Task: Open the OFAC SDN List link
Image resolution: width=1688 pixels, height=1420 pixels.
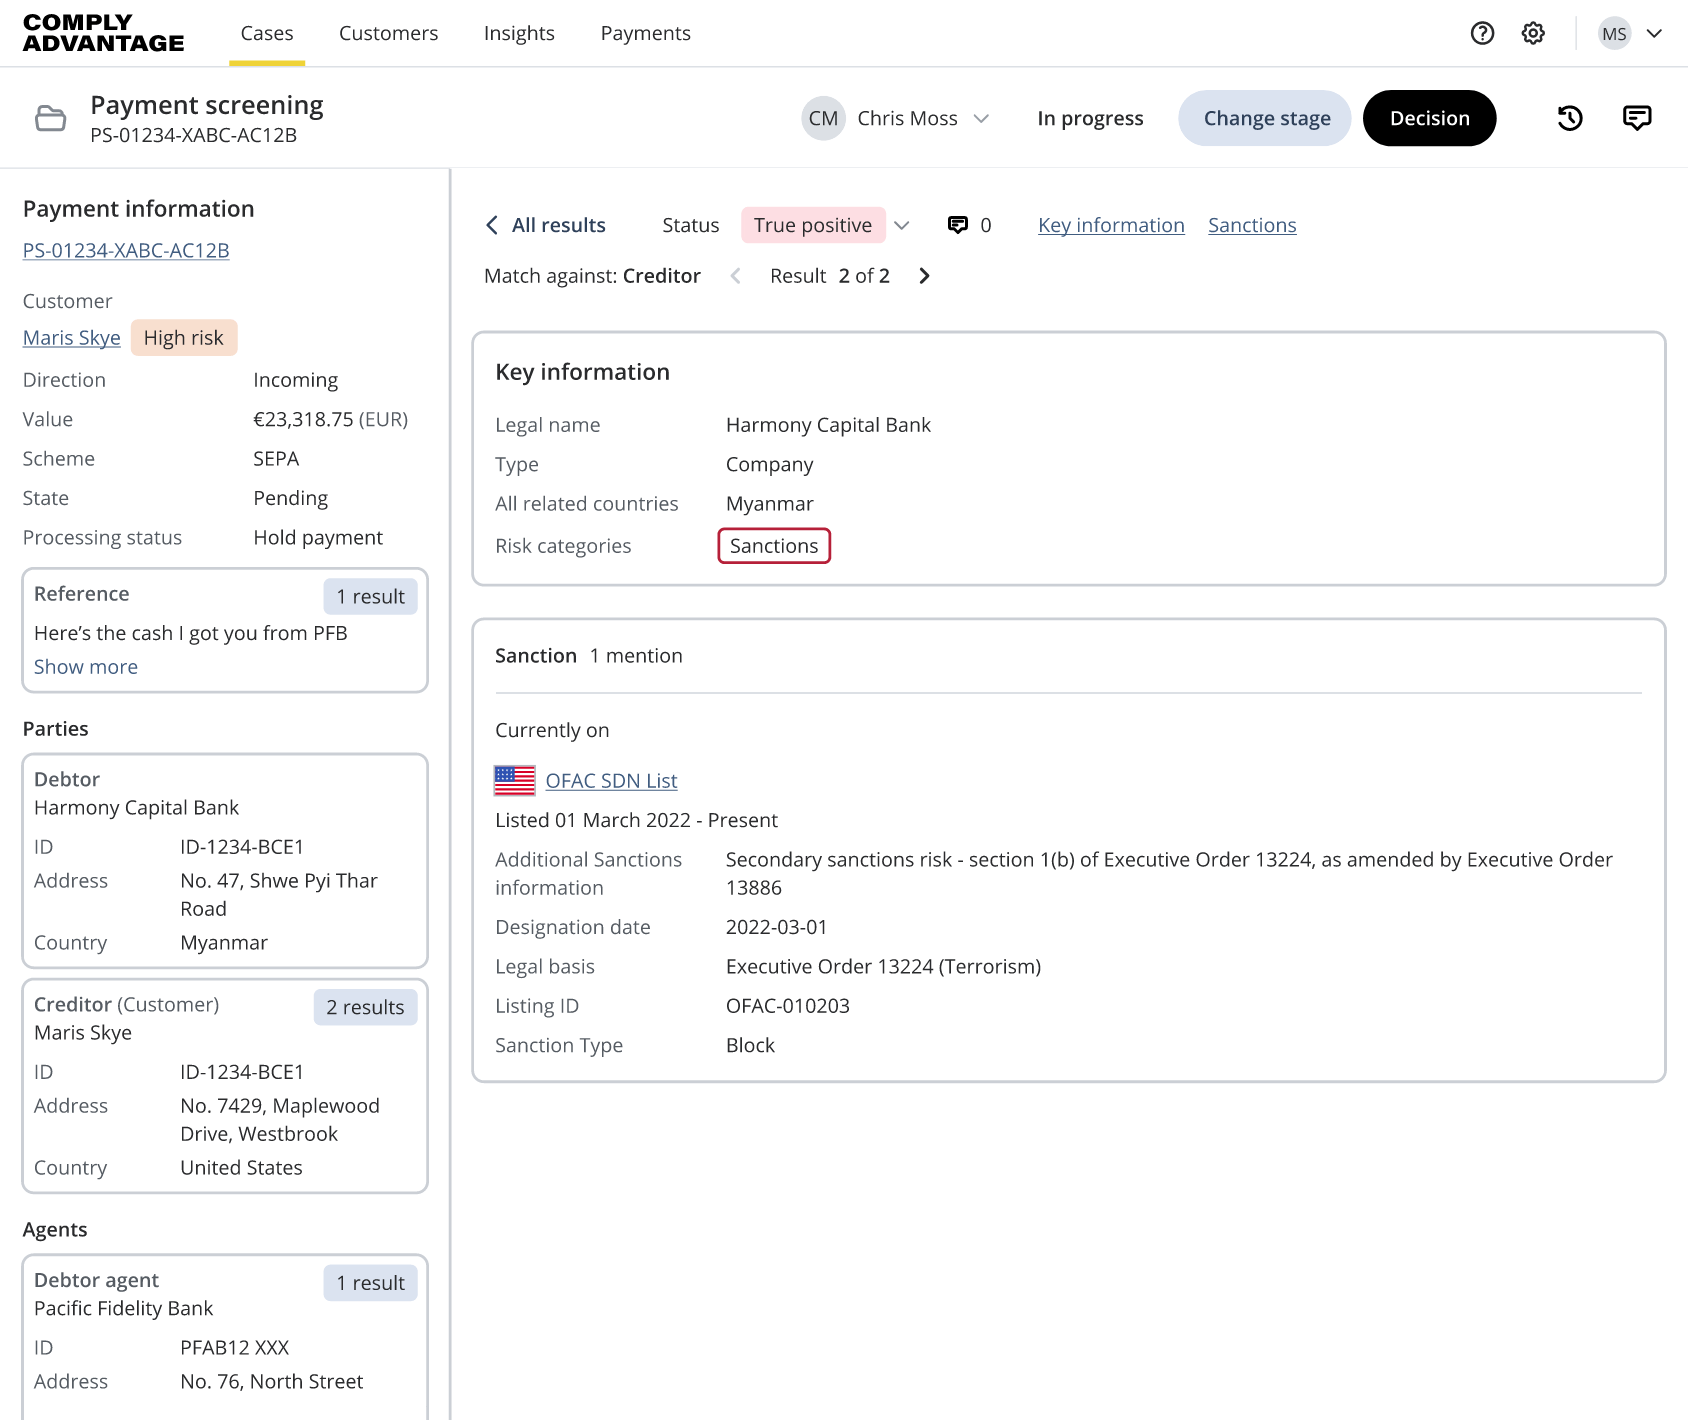Action: coord(611,781)
